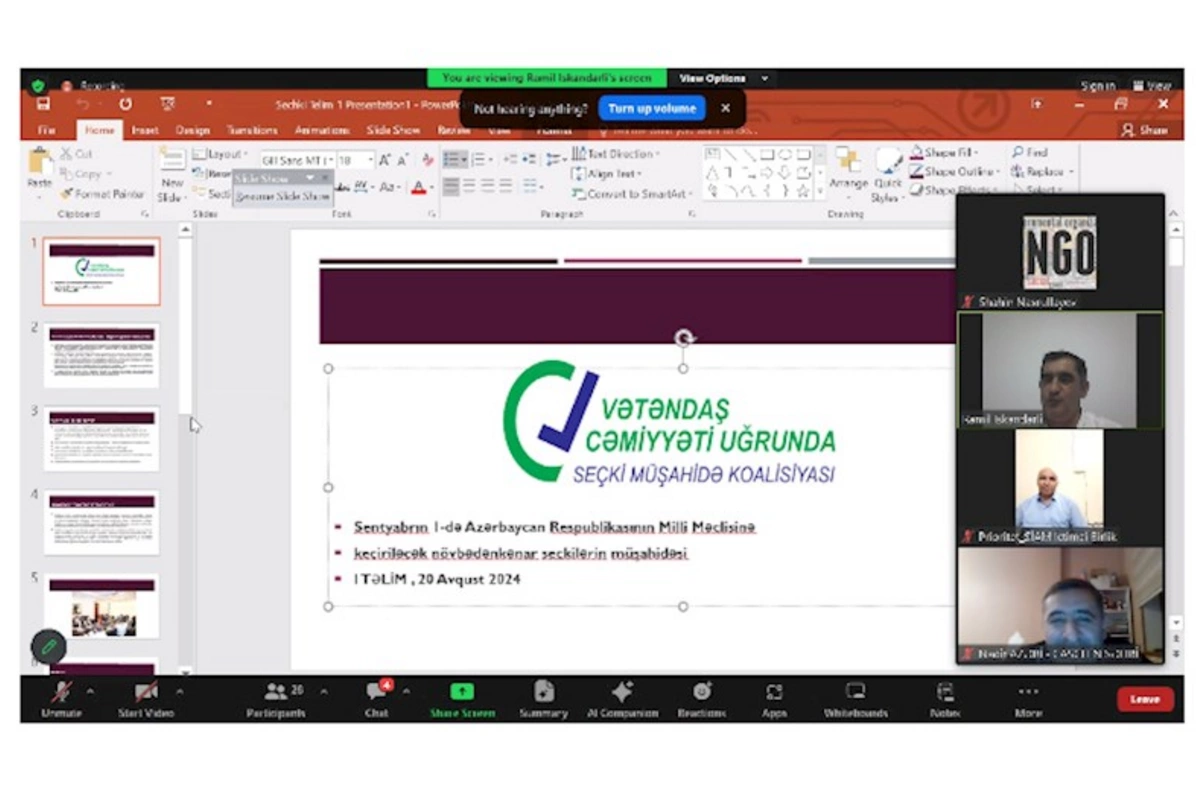1200x800 pixels.
Task: Open the Reactions menu
Action: point(701,698)
